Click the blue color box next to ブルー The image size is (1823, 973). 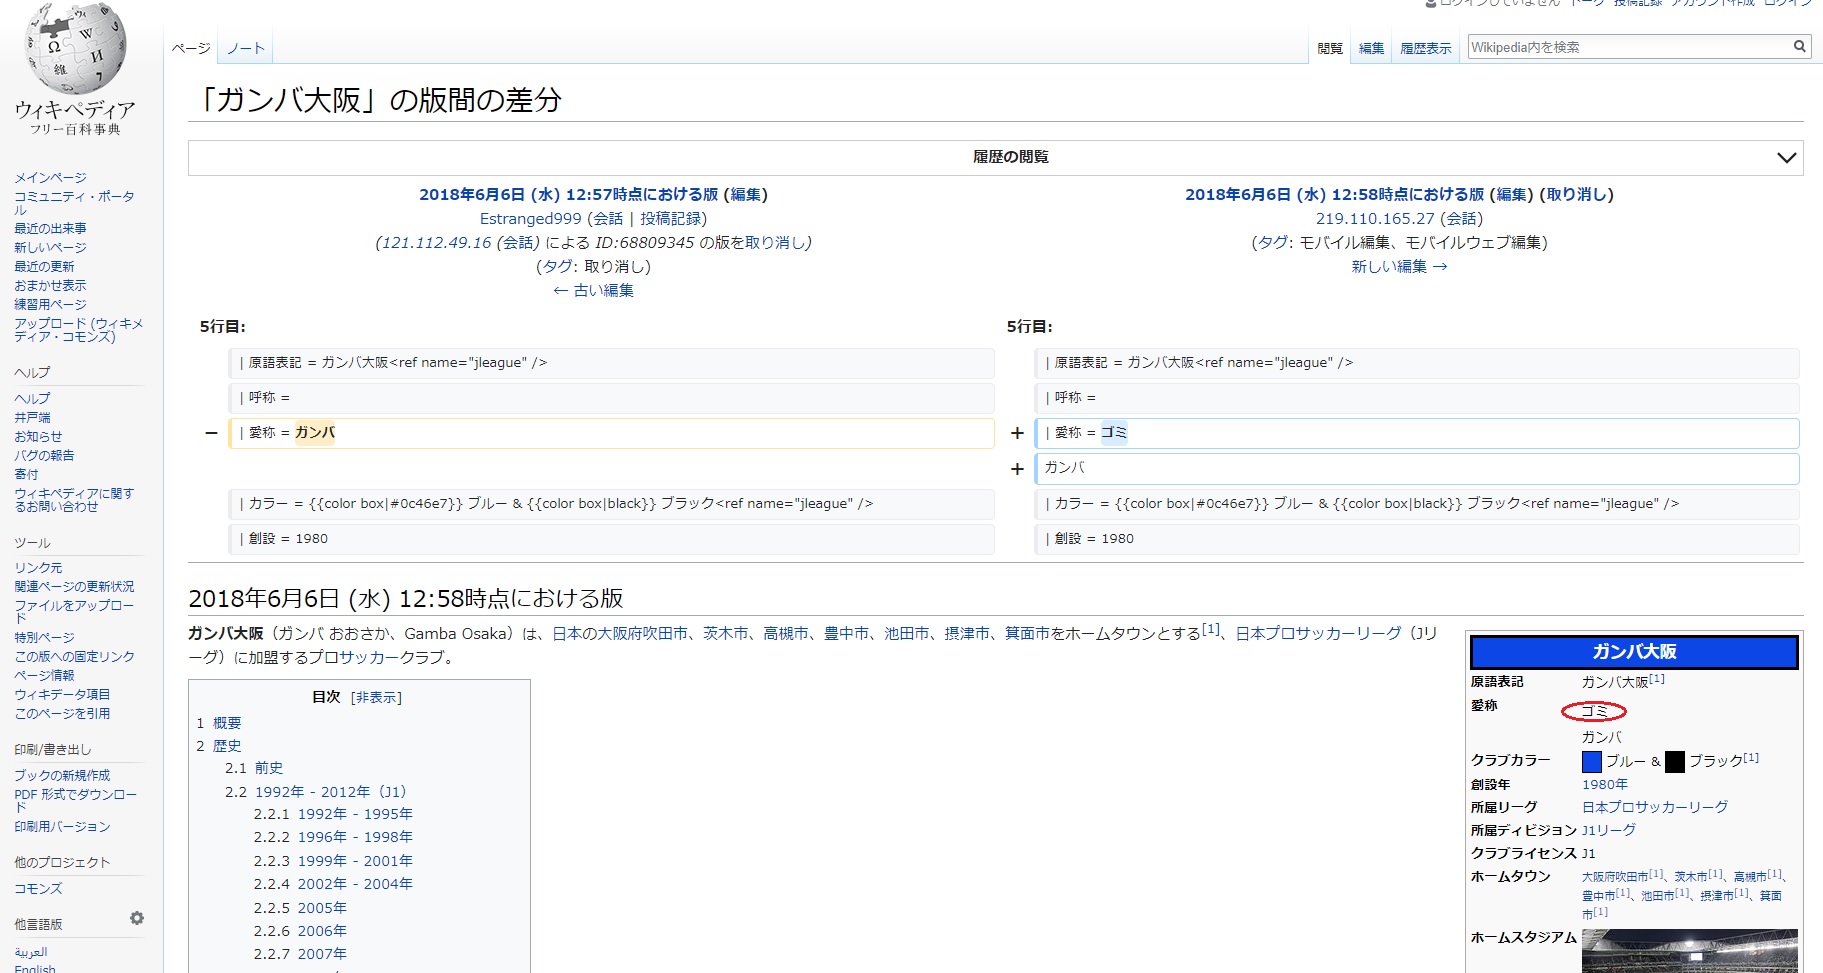[1591, 762]
